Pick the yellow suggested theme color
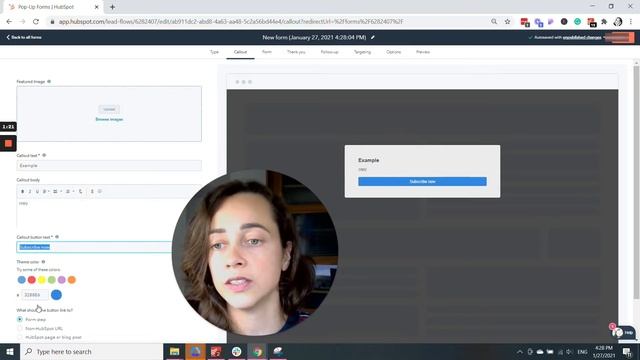Viewport: 640px width, 360px height. point(42,280)
